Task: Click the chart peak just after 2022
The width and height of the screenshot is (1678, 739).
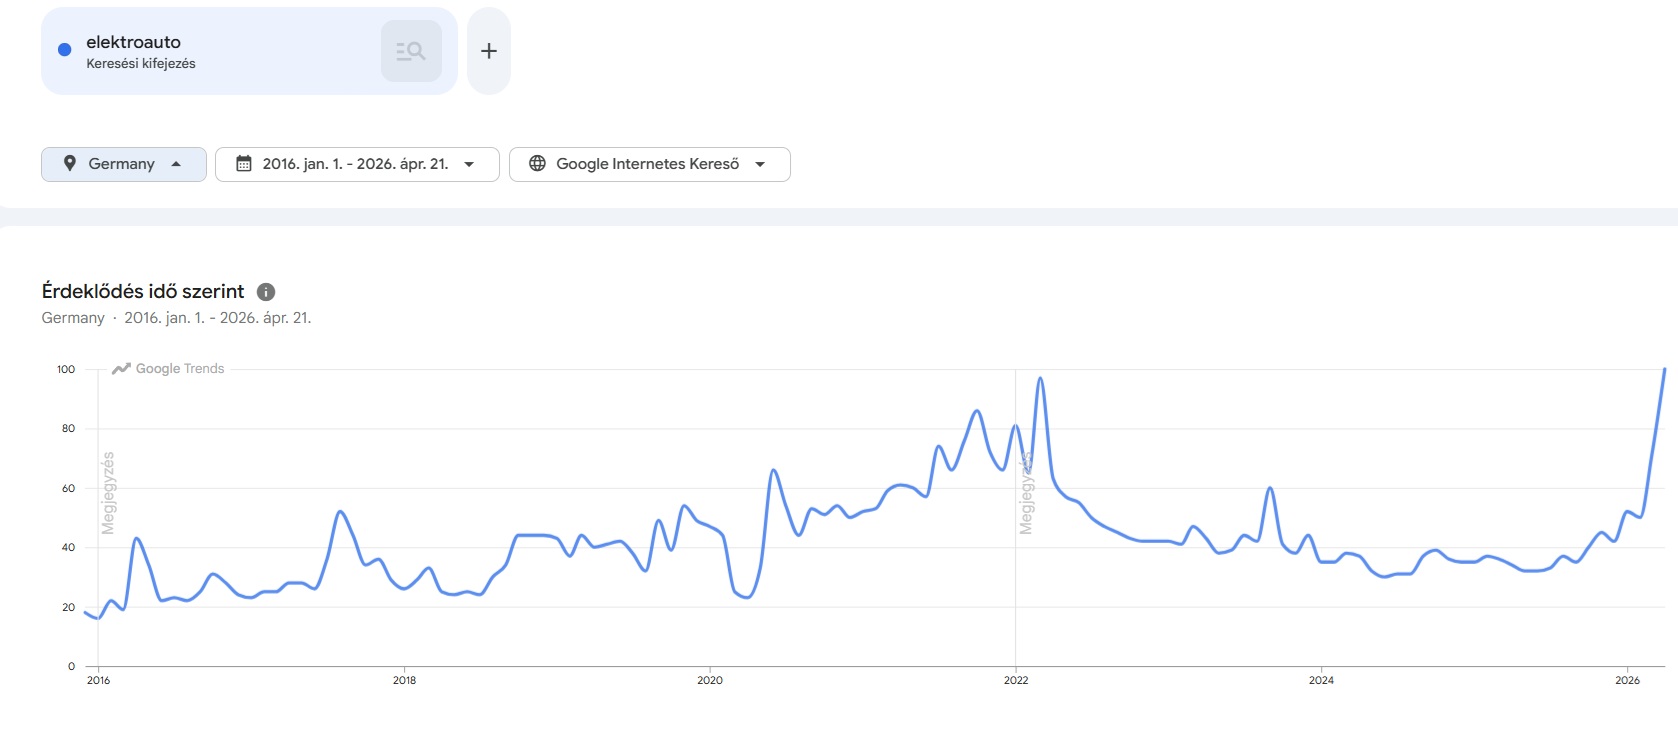Action: pyautogui.click(x=1040, y=379)
